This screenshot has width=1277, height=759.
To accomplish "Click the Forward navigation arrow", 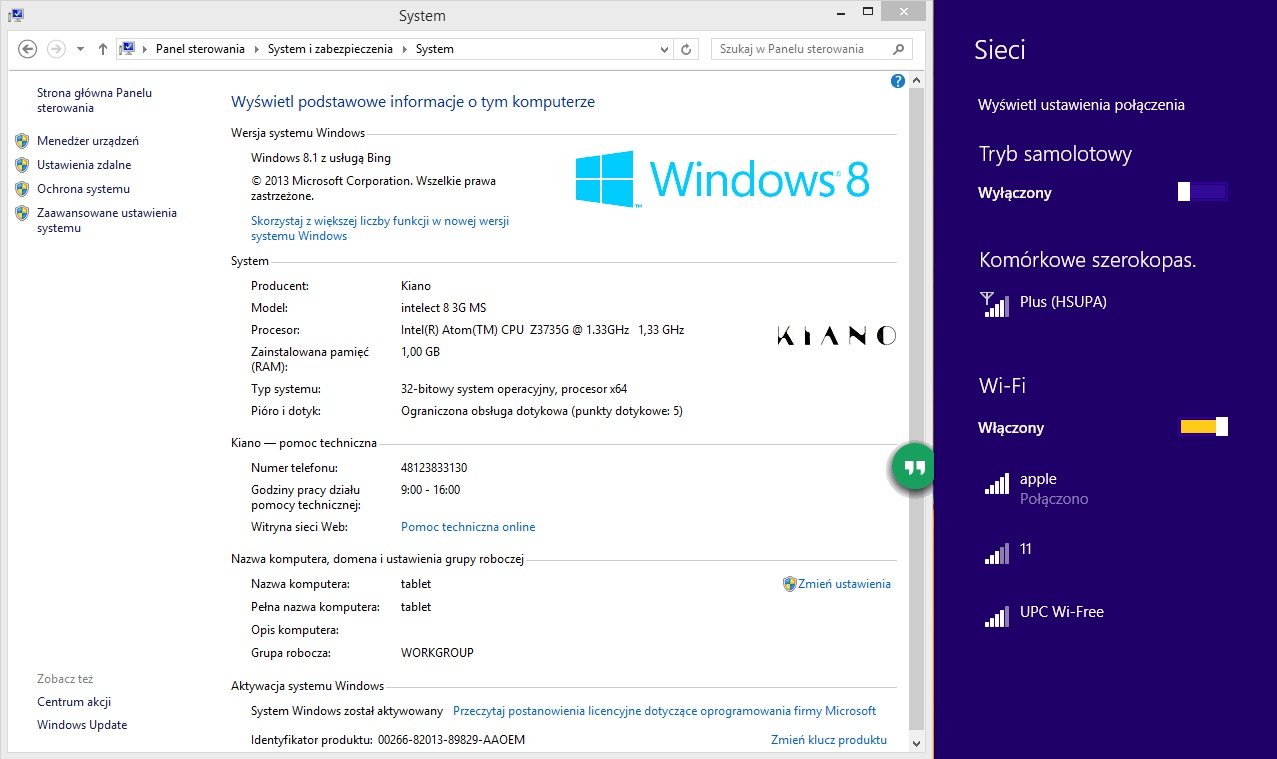I will [57, 49].
